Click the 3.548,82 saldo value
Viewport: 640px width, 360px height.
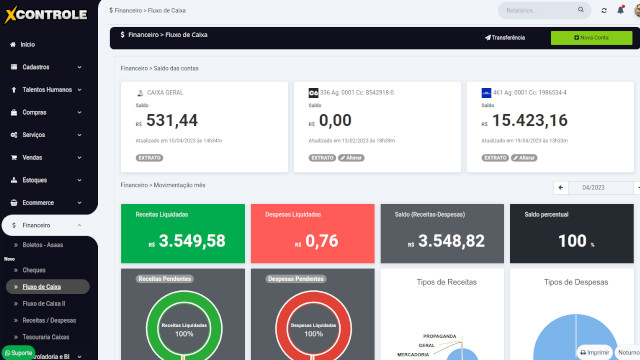tap(451, 241)
